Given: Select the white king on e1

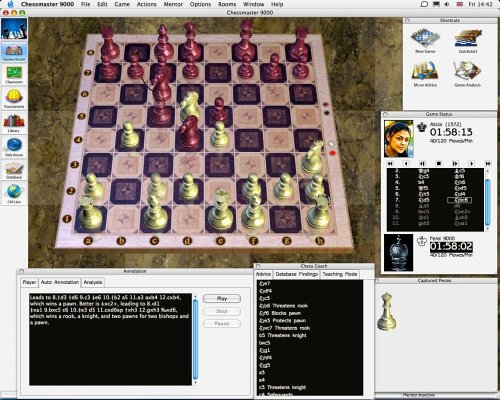Looking at the screenshot, I should [x=220, y=210].
